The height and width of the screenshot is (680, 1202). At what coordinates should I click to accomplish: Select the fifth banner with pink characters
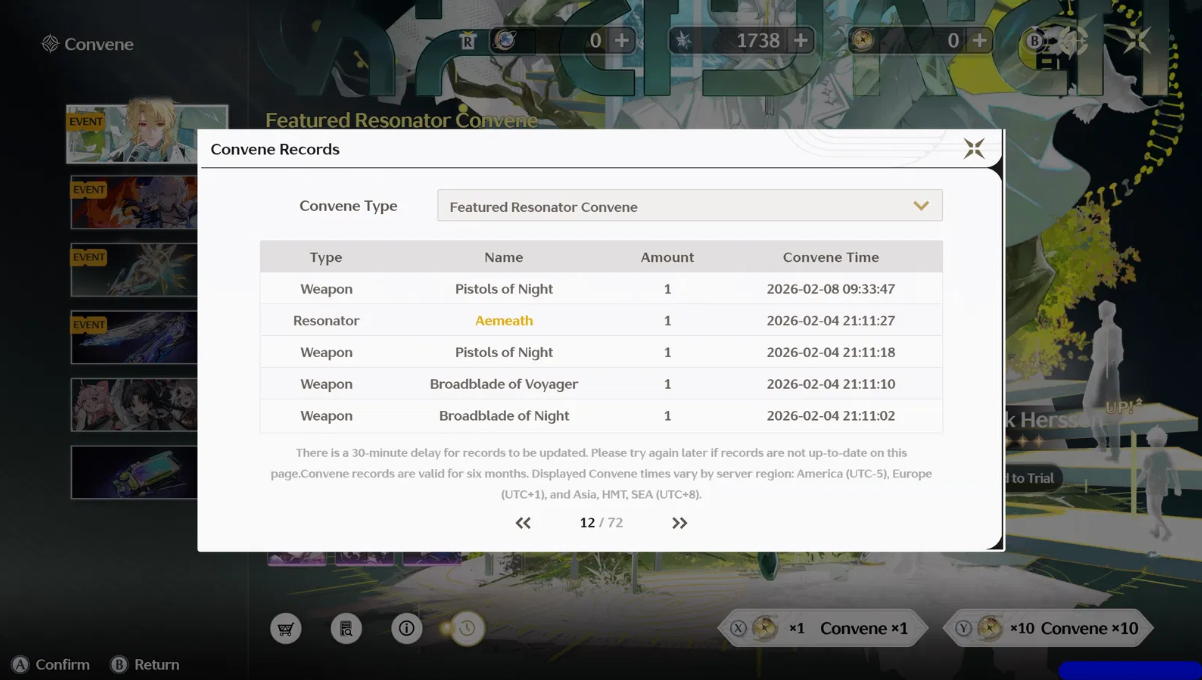click(134, 404)
